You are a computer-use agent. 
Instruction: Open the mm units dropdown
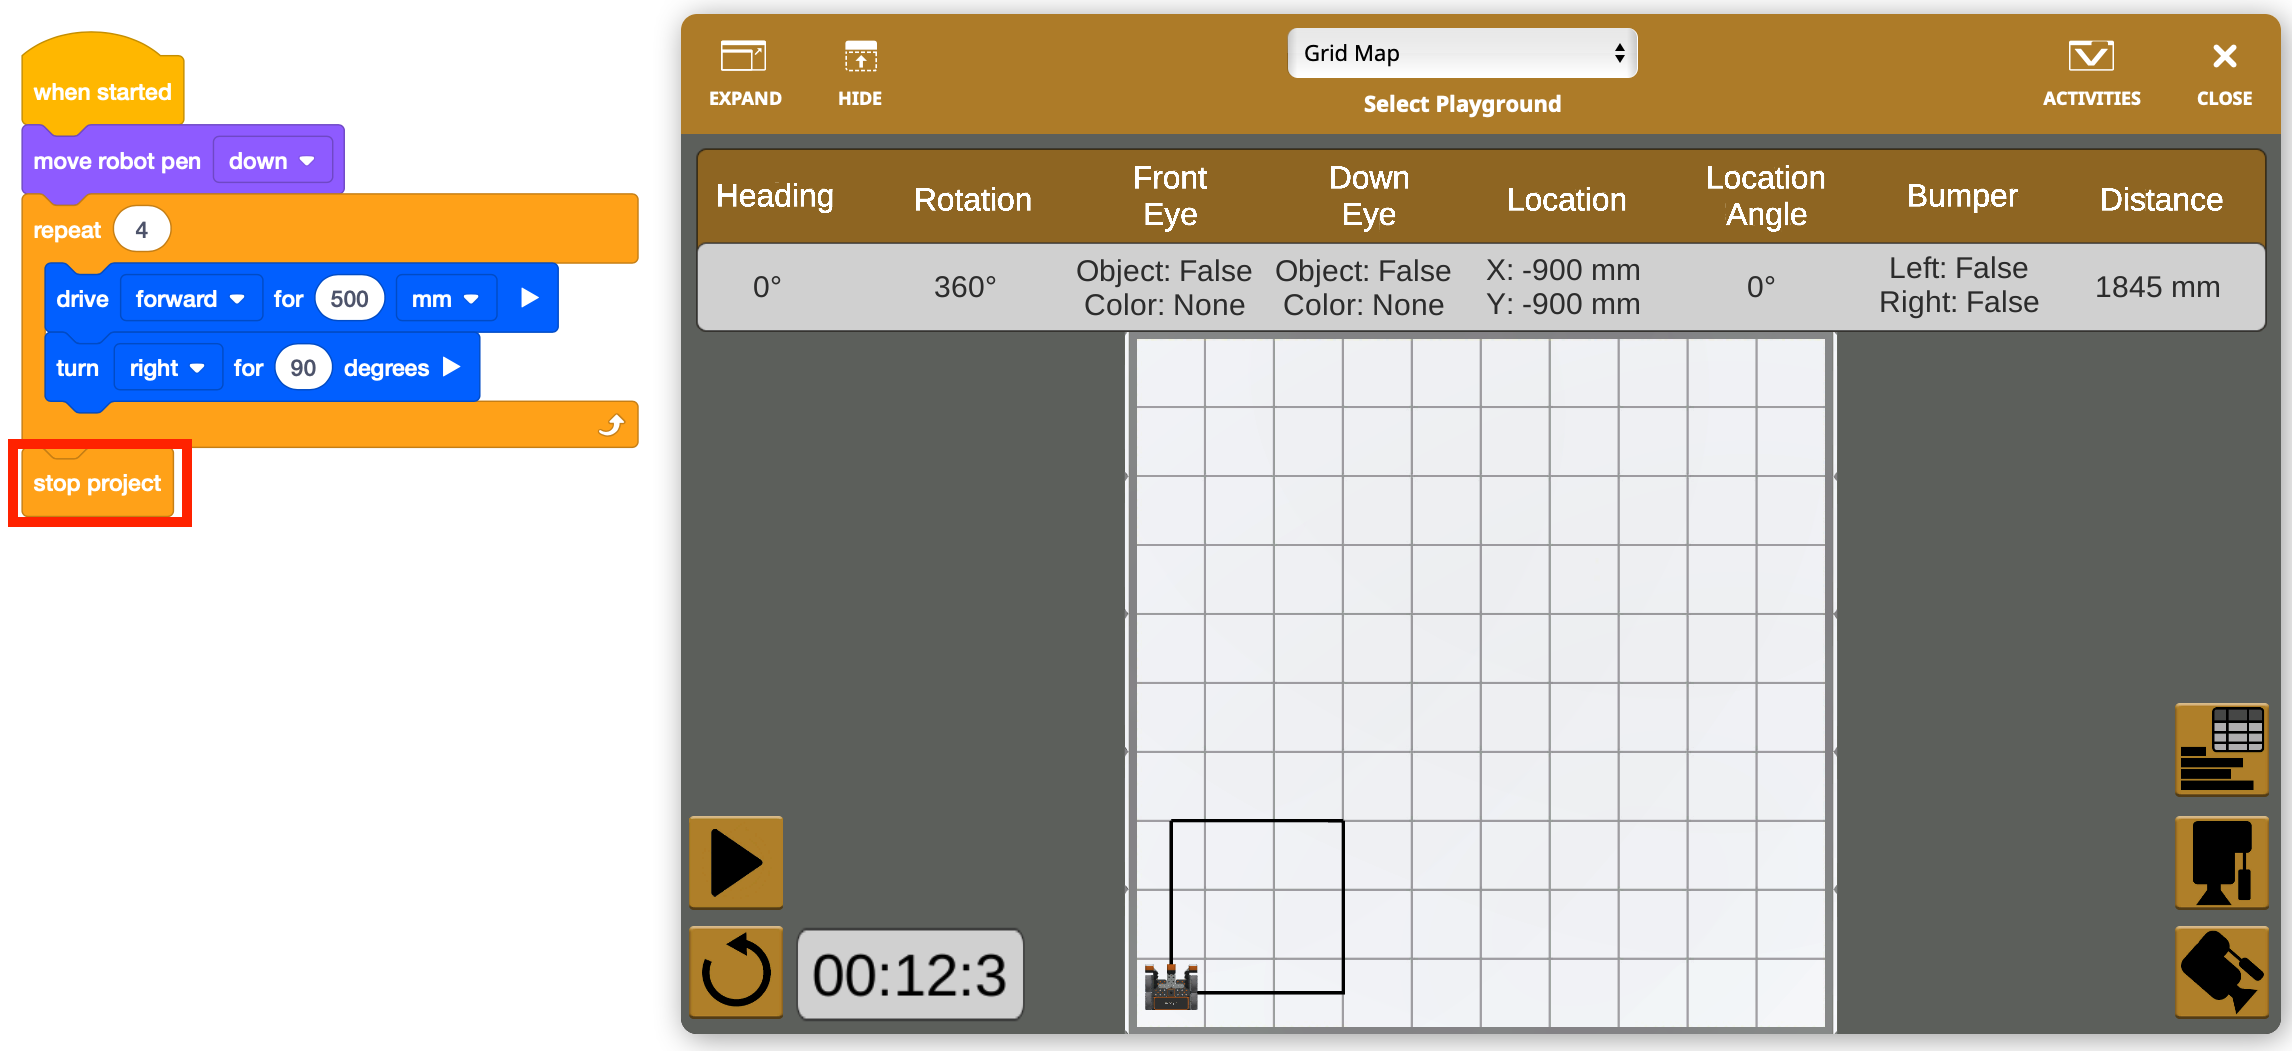pos(445,297)
